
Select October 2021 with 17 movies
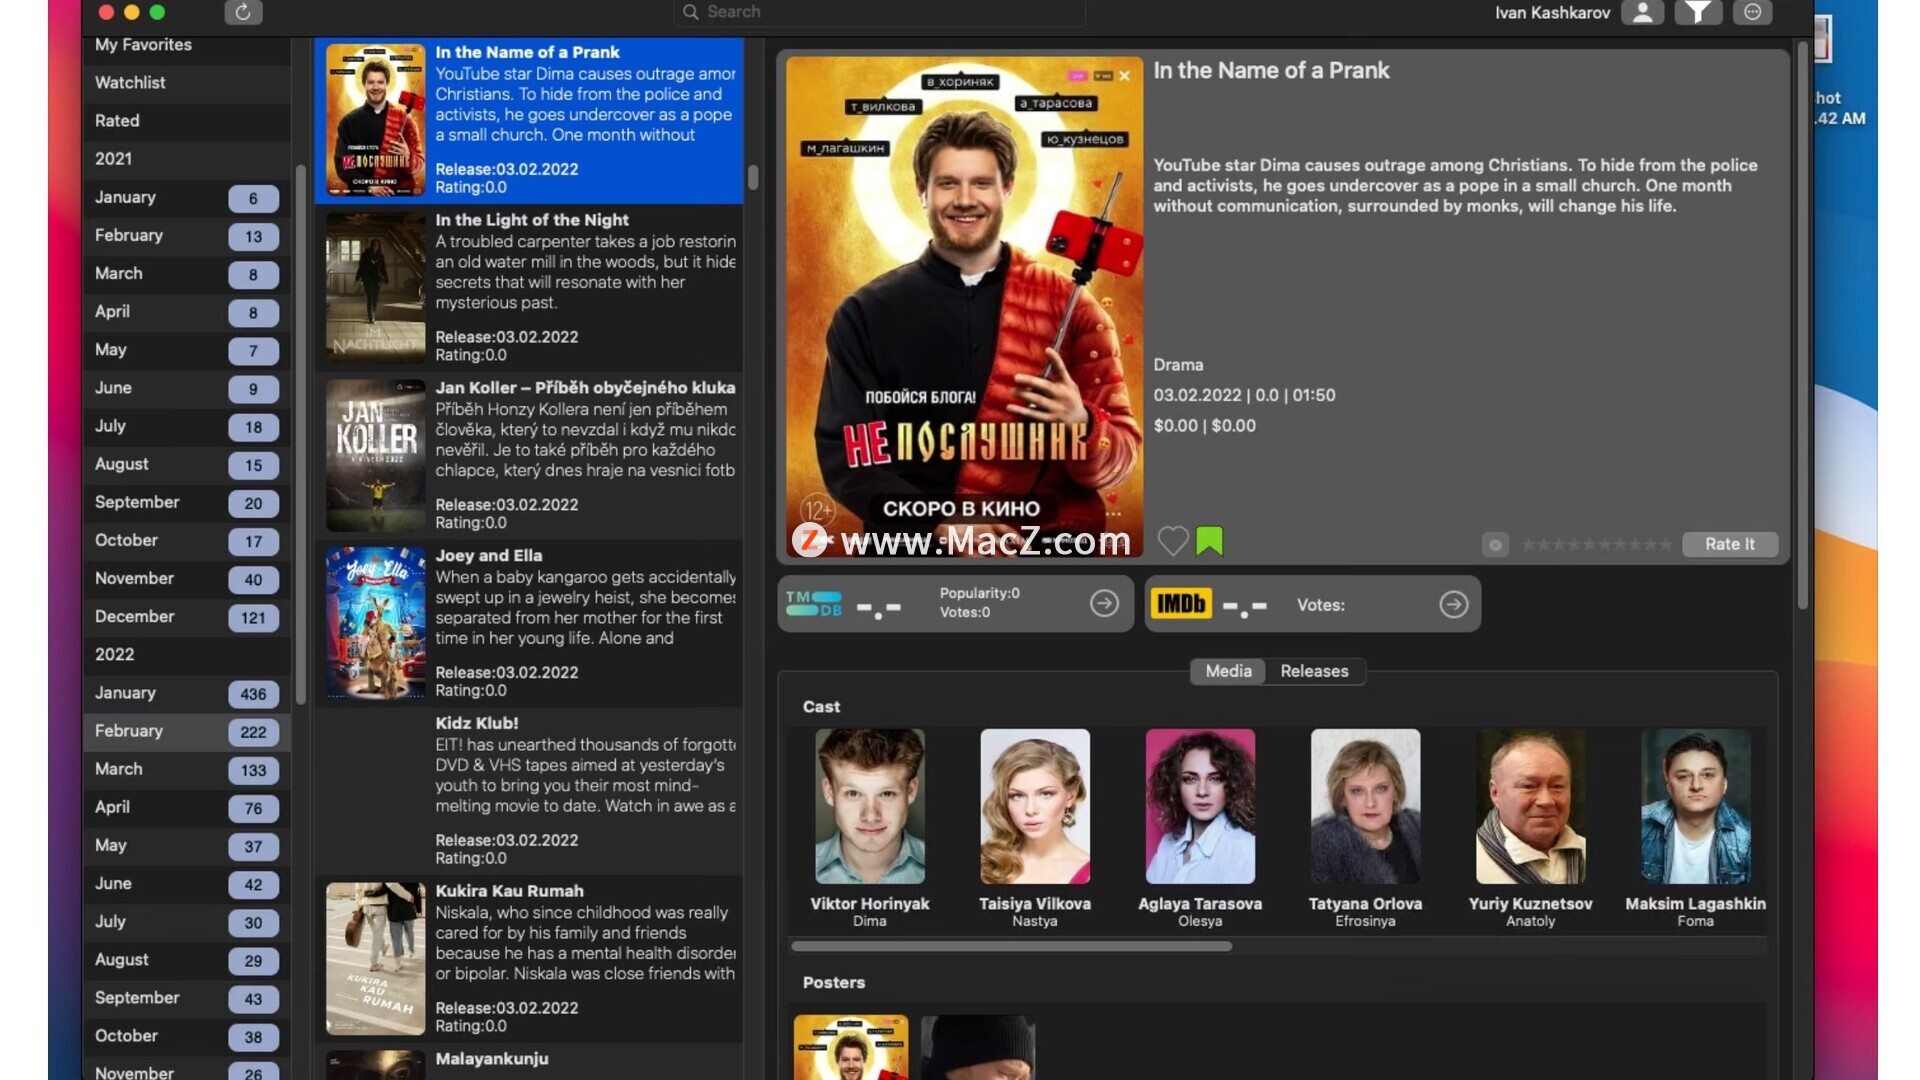[x=186, y=541]
